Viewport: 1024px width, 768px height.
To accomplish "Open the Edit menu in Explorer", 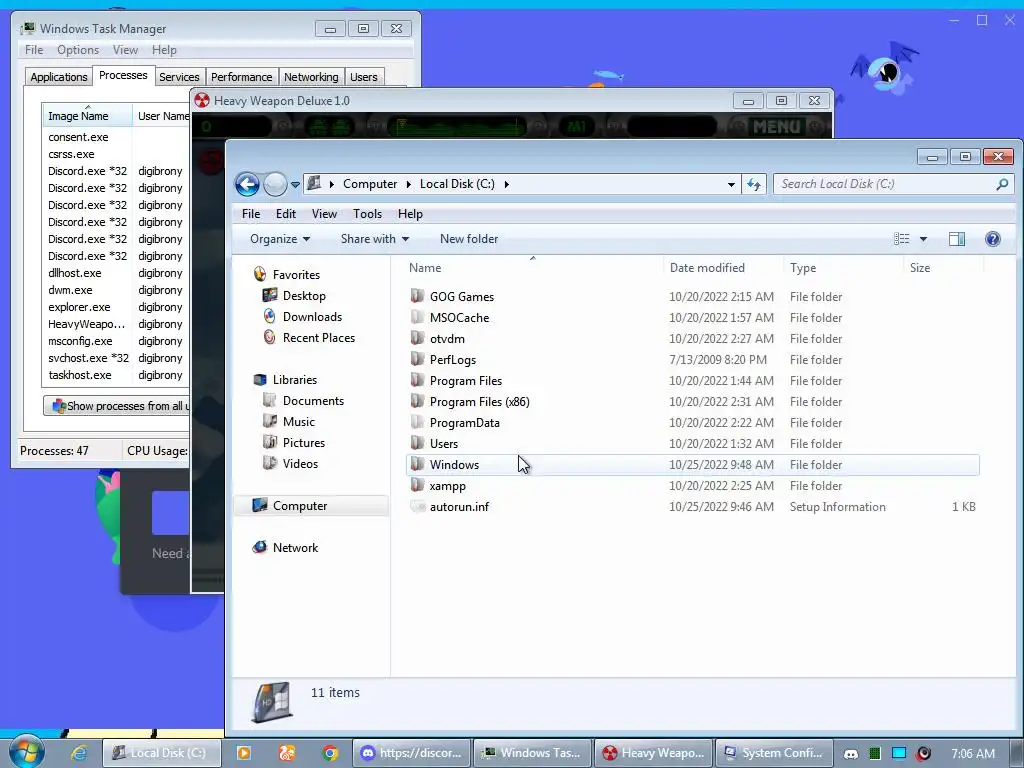I will pyautogui.click(x=285, y=214).
